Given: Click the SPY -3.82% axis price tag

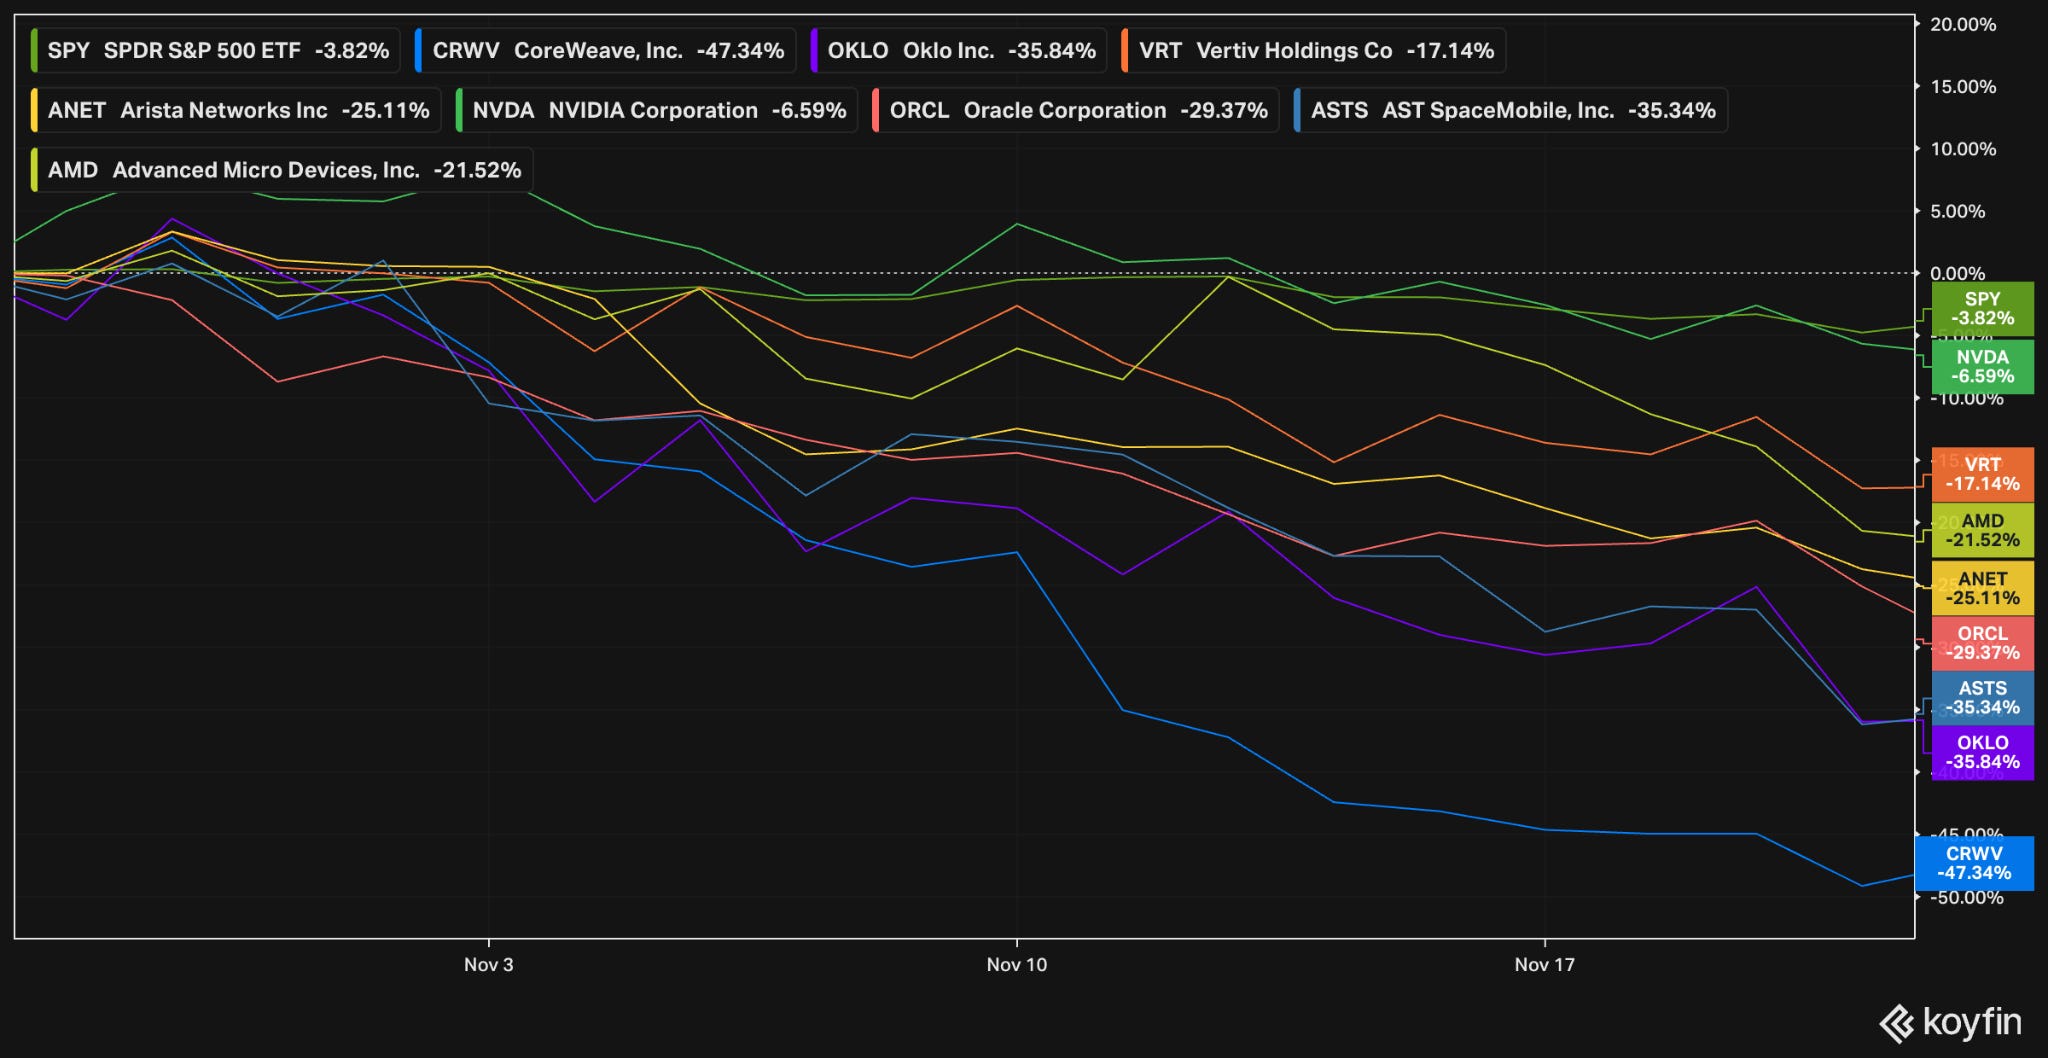Looking at the screenshot, I should [1982, 308].
